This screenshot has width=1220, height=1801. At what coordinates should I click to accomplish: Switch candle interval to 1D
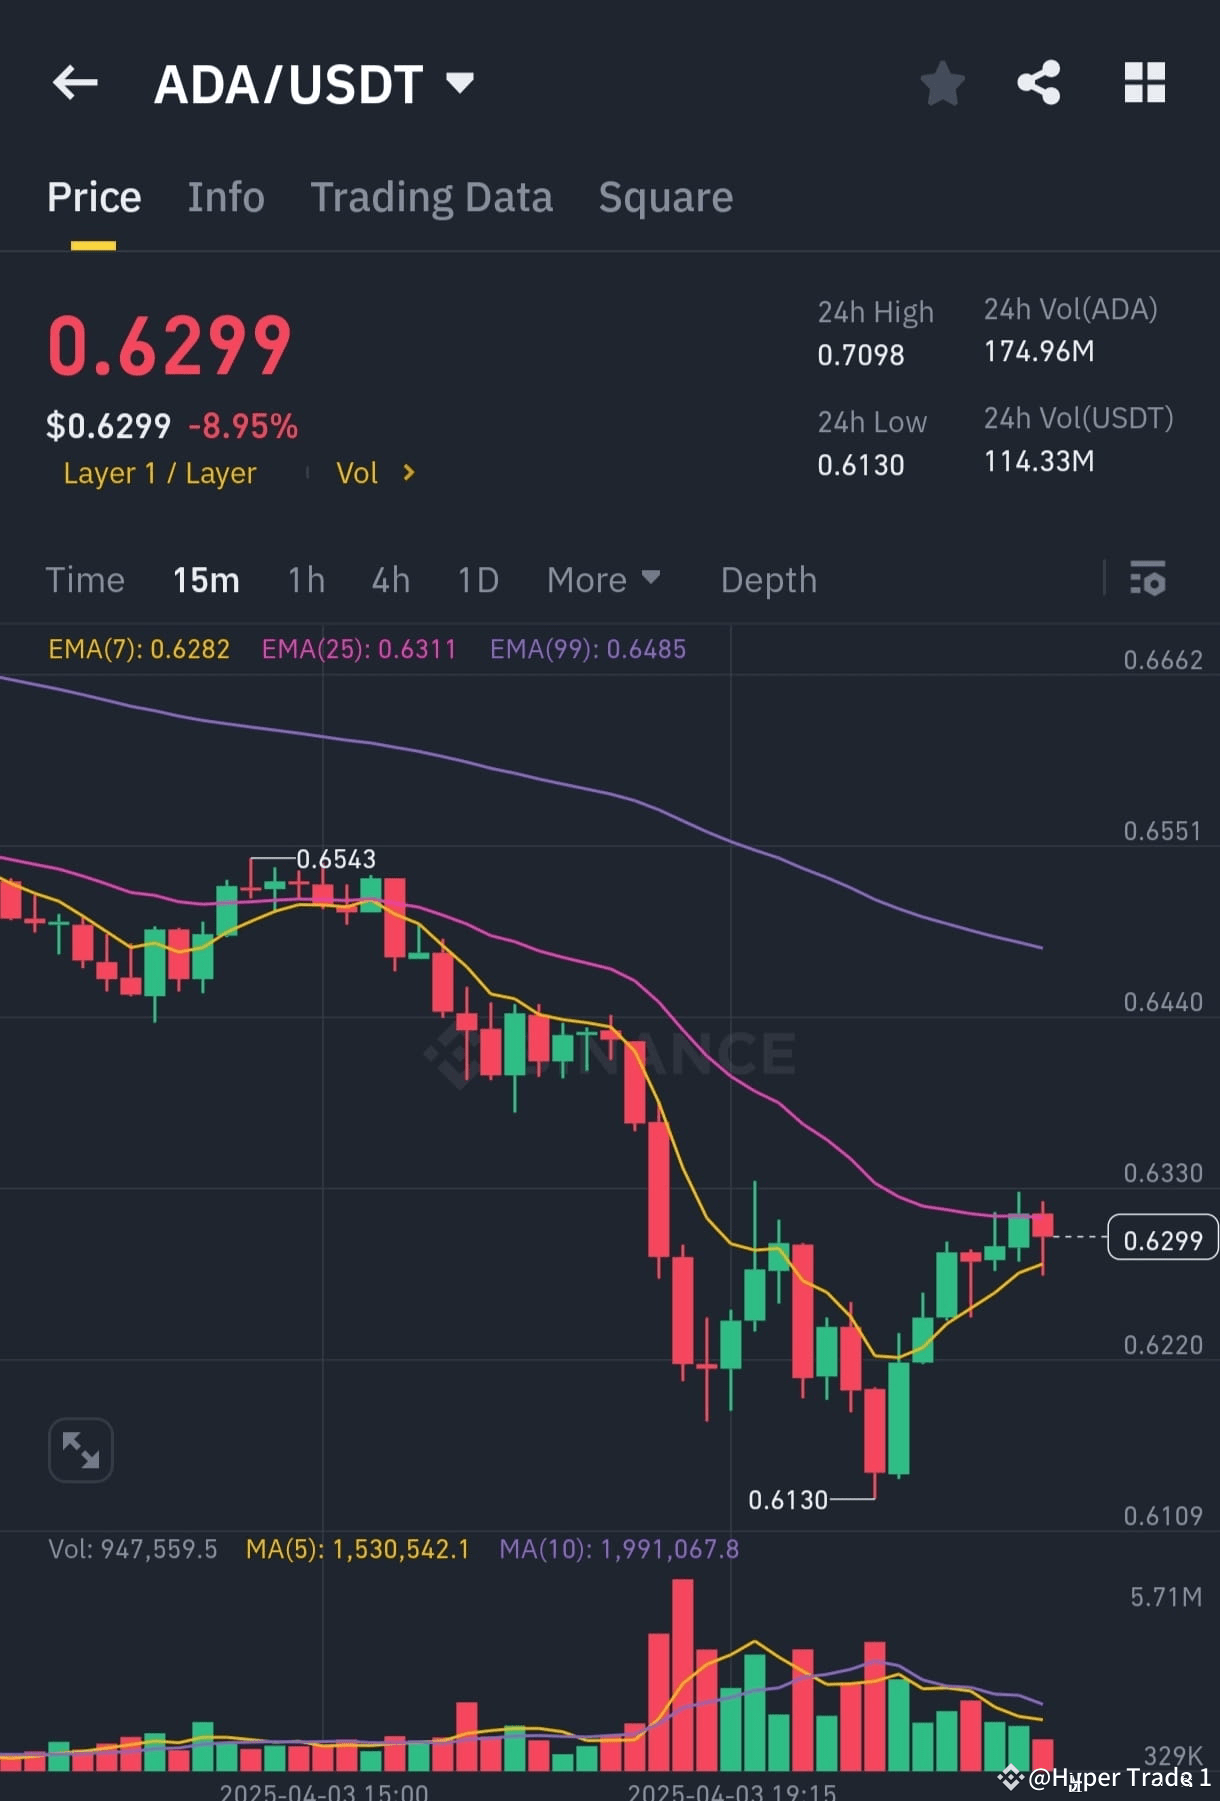click(477, 580)
